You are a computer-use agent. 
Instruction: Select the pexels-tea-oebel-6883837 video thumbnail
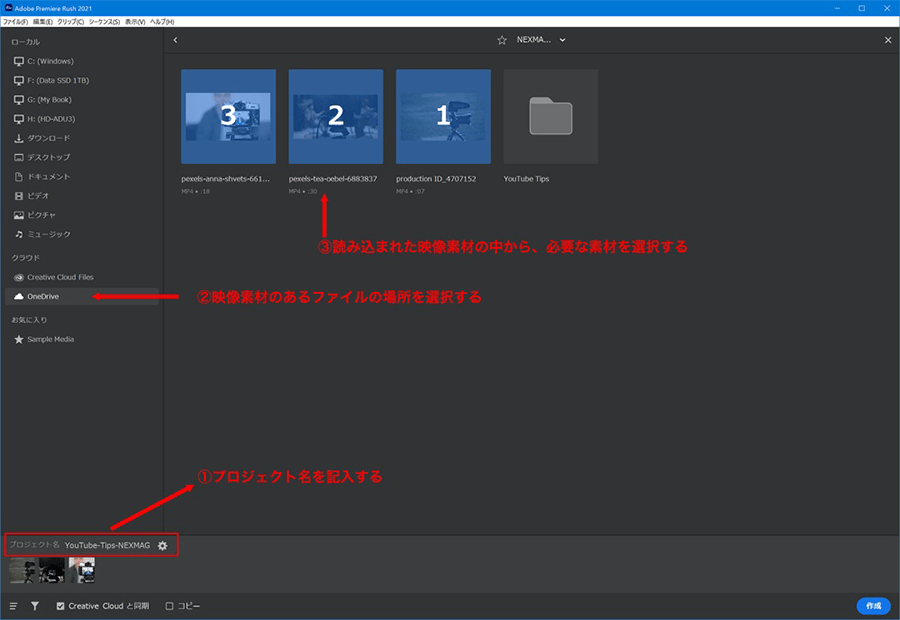336,117
